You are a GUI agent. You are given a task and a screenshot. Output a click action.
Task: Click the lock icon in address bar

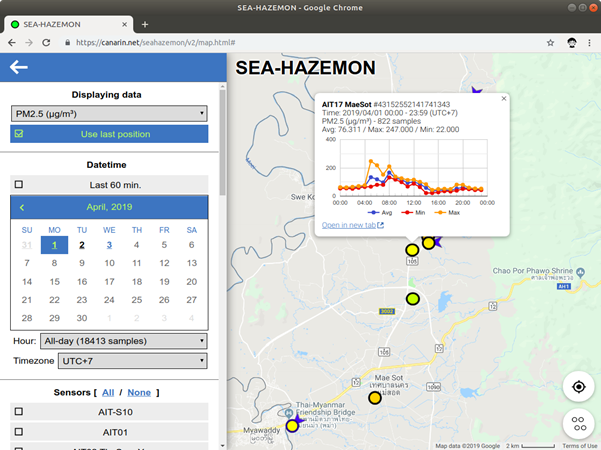67,43
